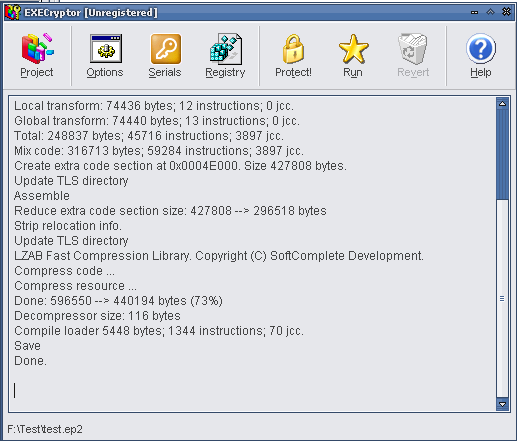Image resolution: width=517 pixels, height=441 pixels.
Task: Click the Revert recycle bin icon
Action: (413, 49)
